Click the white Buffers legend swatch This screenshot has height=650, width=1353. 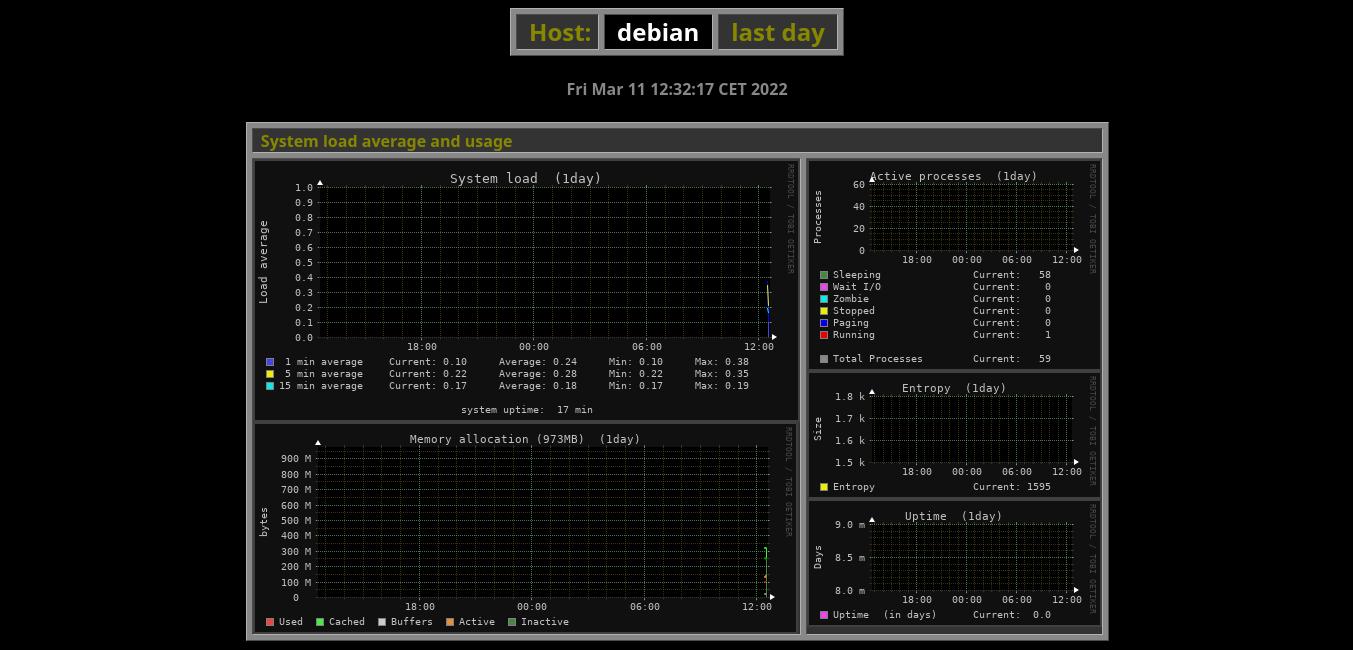(x=382, y=622)
